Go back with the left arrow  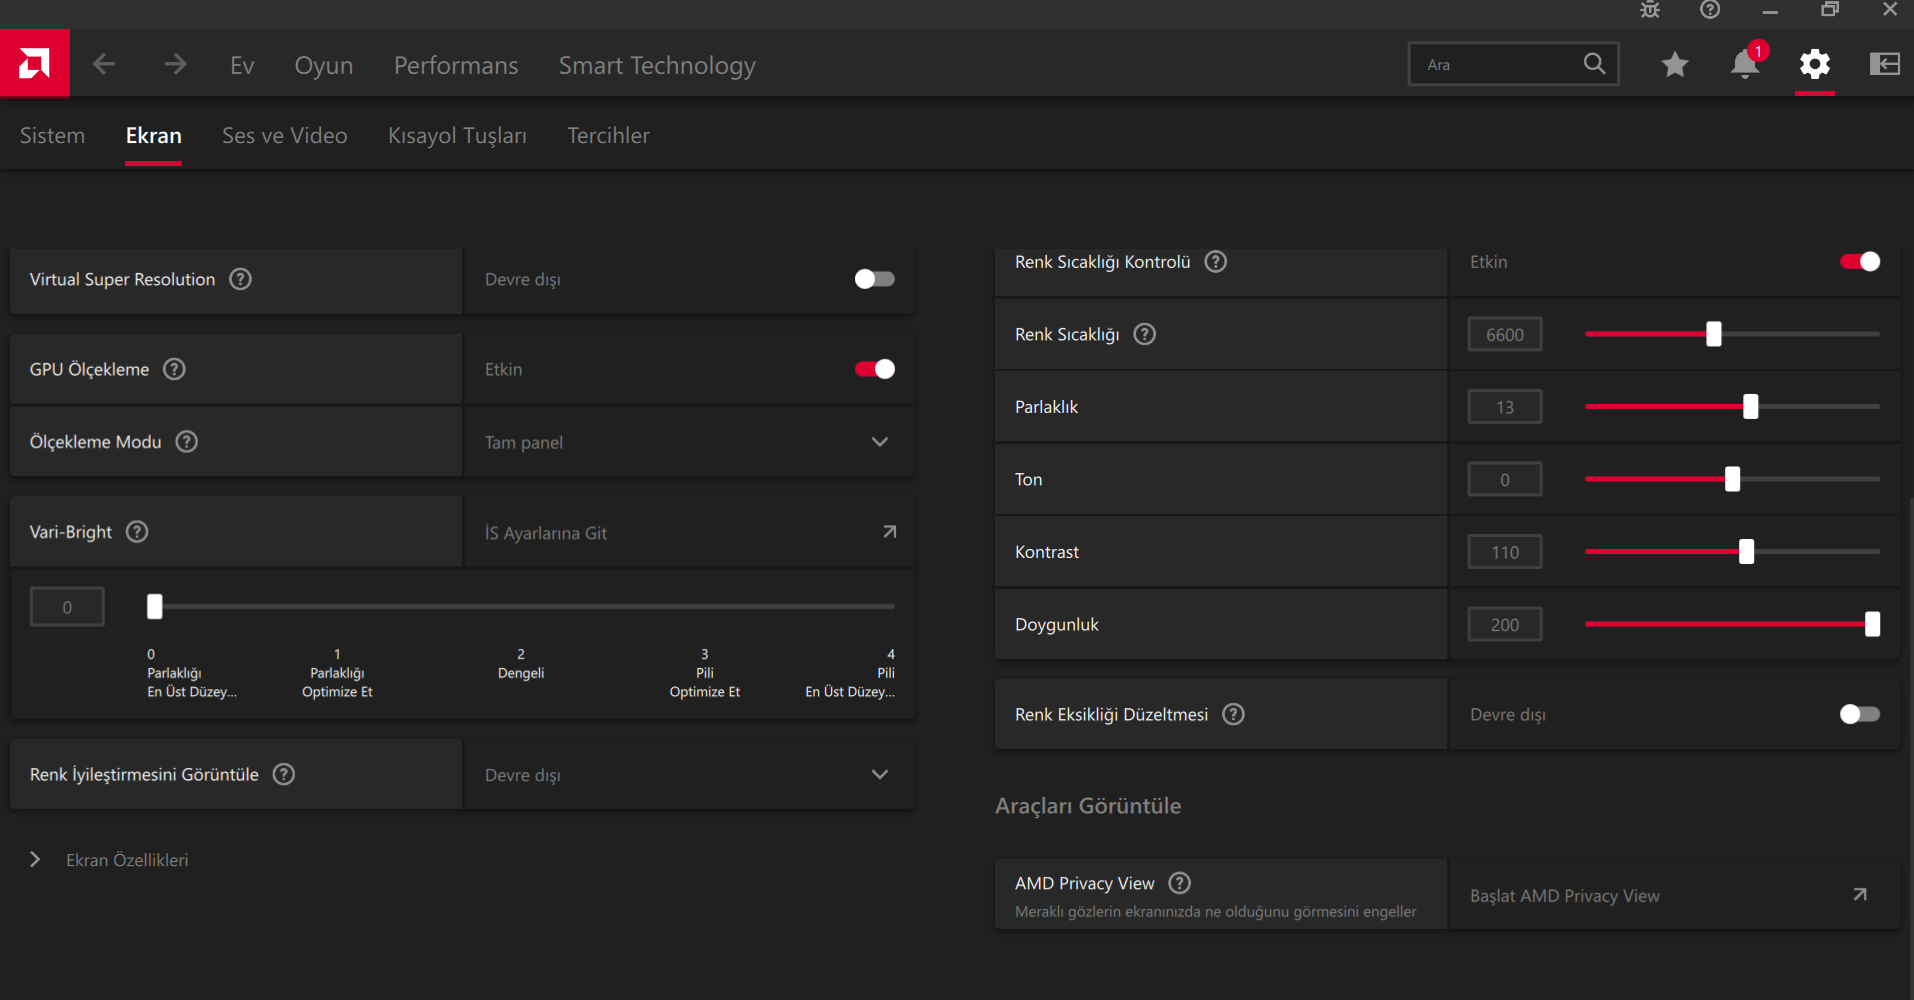pyautogui.click(x=104, y=65)
